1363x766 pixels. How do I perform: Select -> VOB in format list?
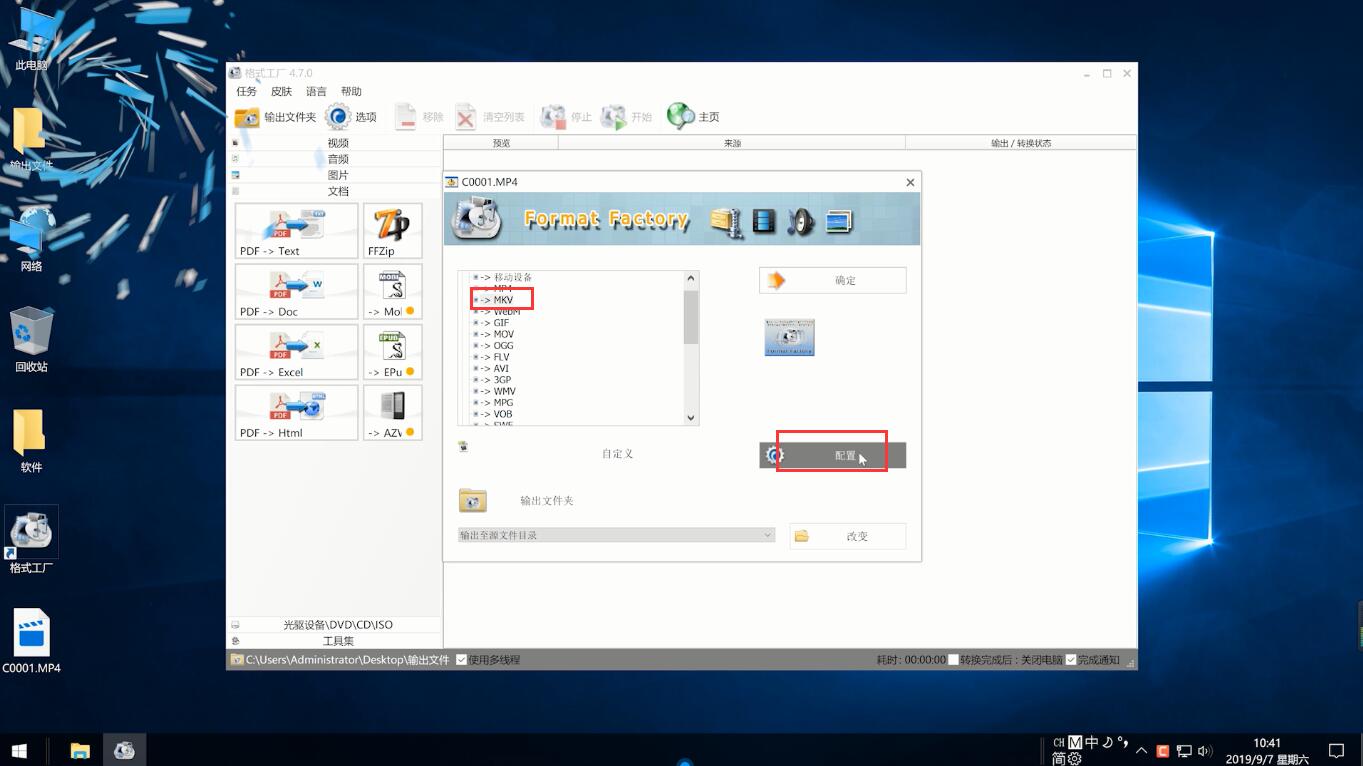[x=496, y=414]
